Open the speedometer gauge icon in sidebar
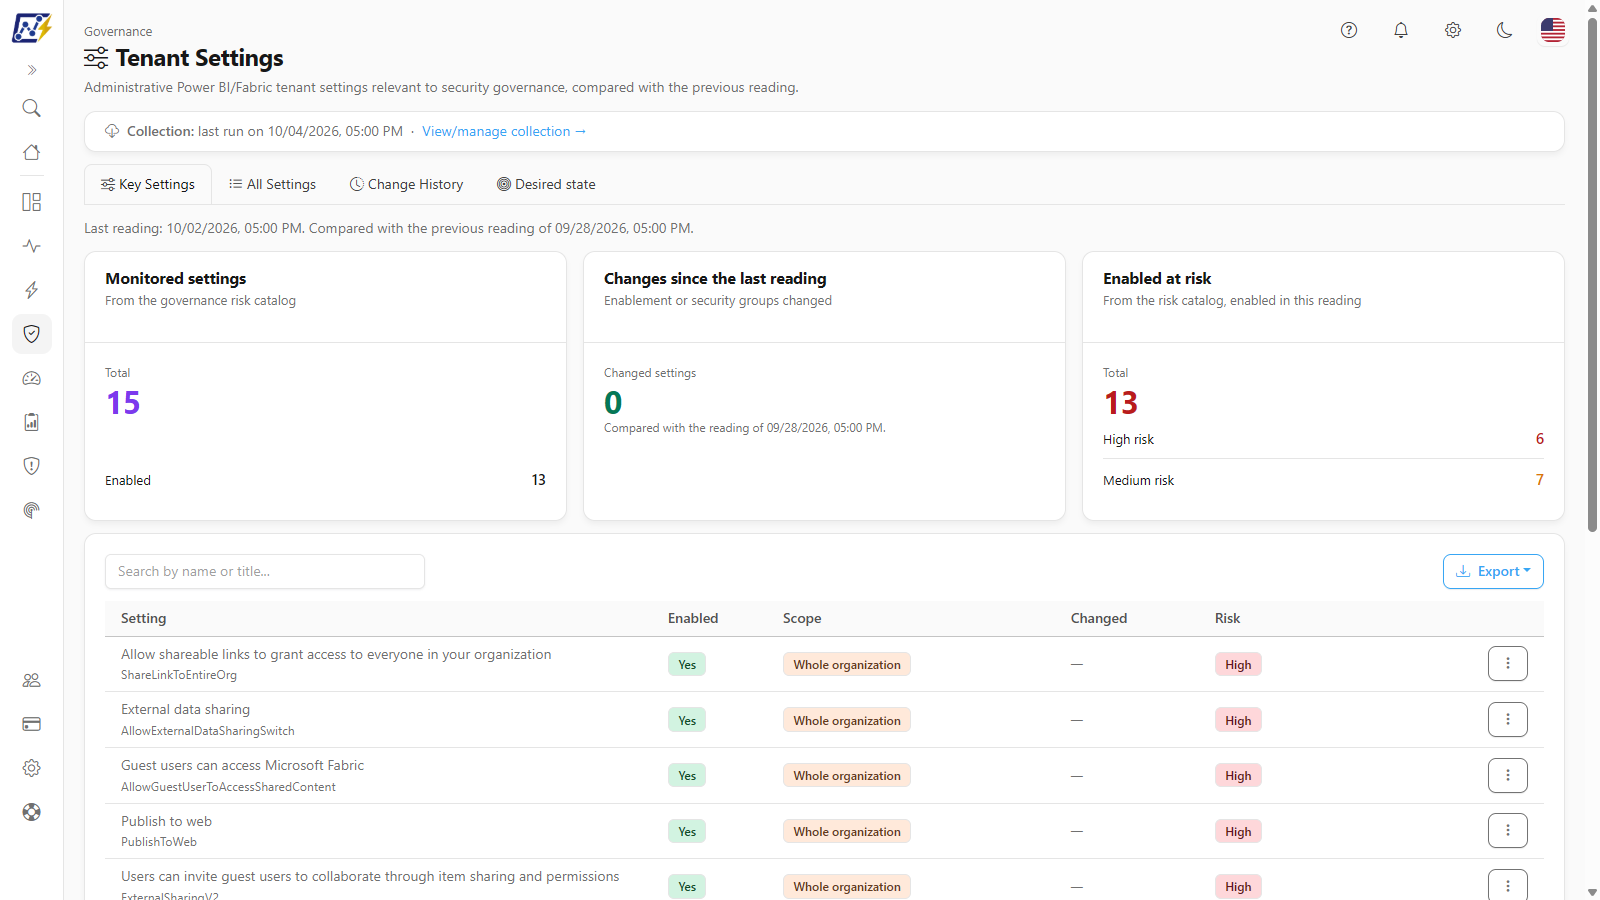The width and height of the screenshot is (1600, 900). click(32, 378)
